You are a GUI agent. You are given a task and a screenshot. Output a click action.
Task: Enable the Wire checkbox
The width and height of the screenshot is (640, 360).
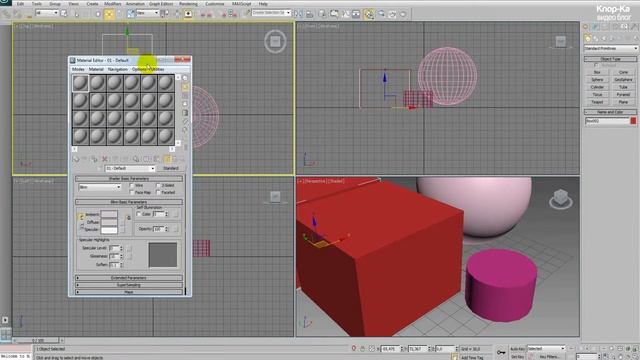pyautogui.click(x=132, y=185)
